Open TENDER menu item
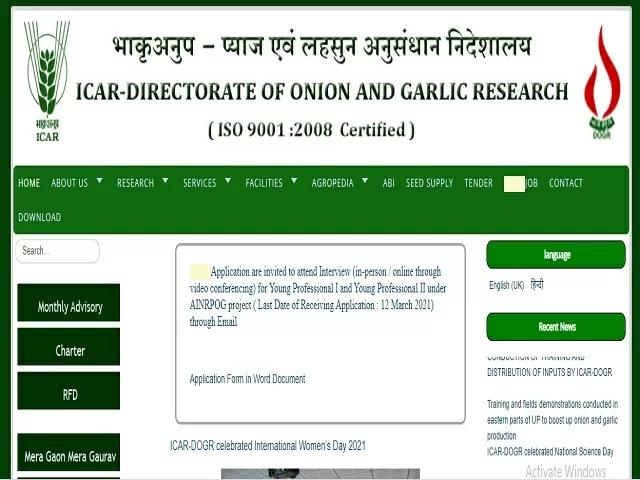This screenshot has height=480, width=640. [478, 183]
